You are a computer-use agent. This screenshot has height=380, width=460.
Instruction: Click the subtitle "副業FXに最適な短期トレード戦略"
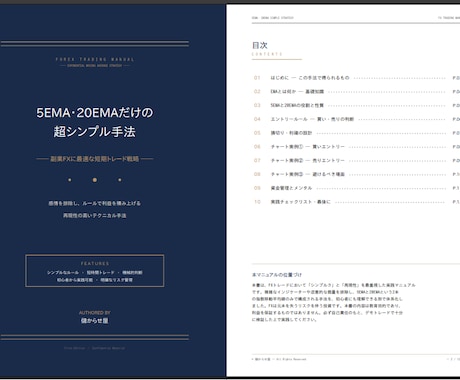95,159
